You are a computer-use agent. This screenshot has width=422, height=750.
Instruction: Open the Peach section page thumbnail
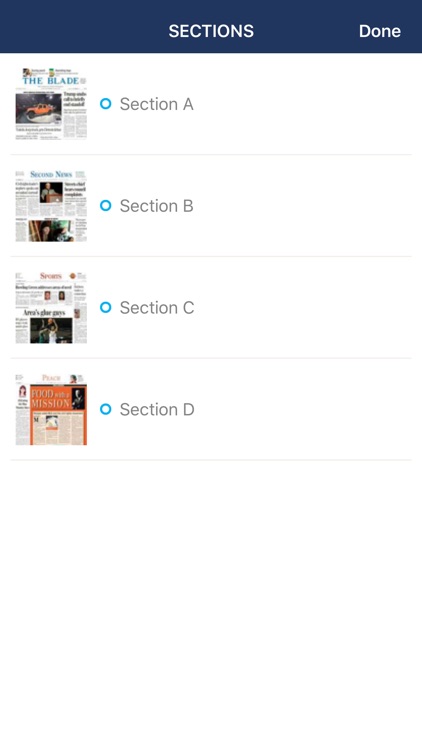tap(51, 409)
